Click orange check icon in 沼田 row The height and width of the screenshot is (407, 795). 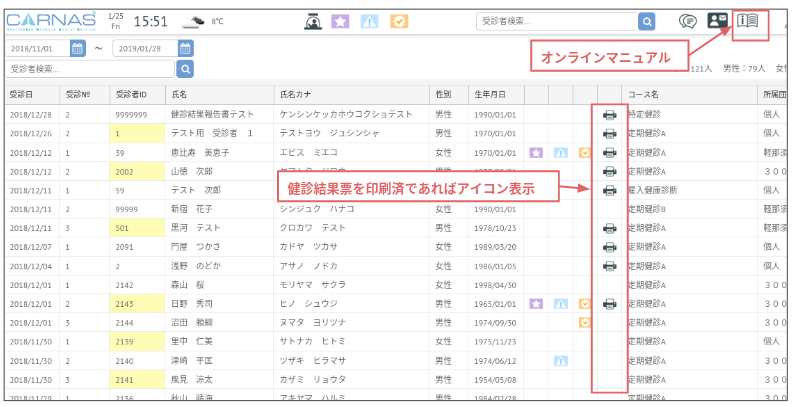[x=586, y=322]
